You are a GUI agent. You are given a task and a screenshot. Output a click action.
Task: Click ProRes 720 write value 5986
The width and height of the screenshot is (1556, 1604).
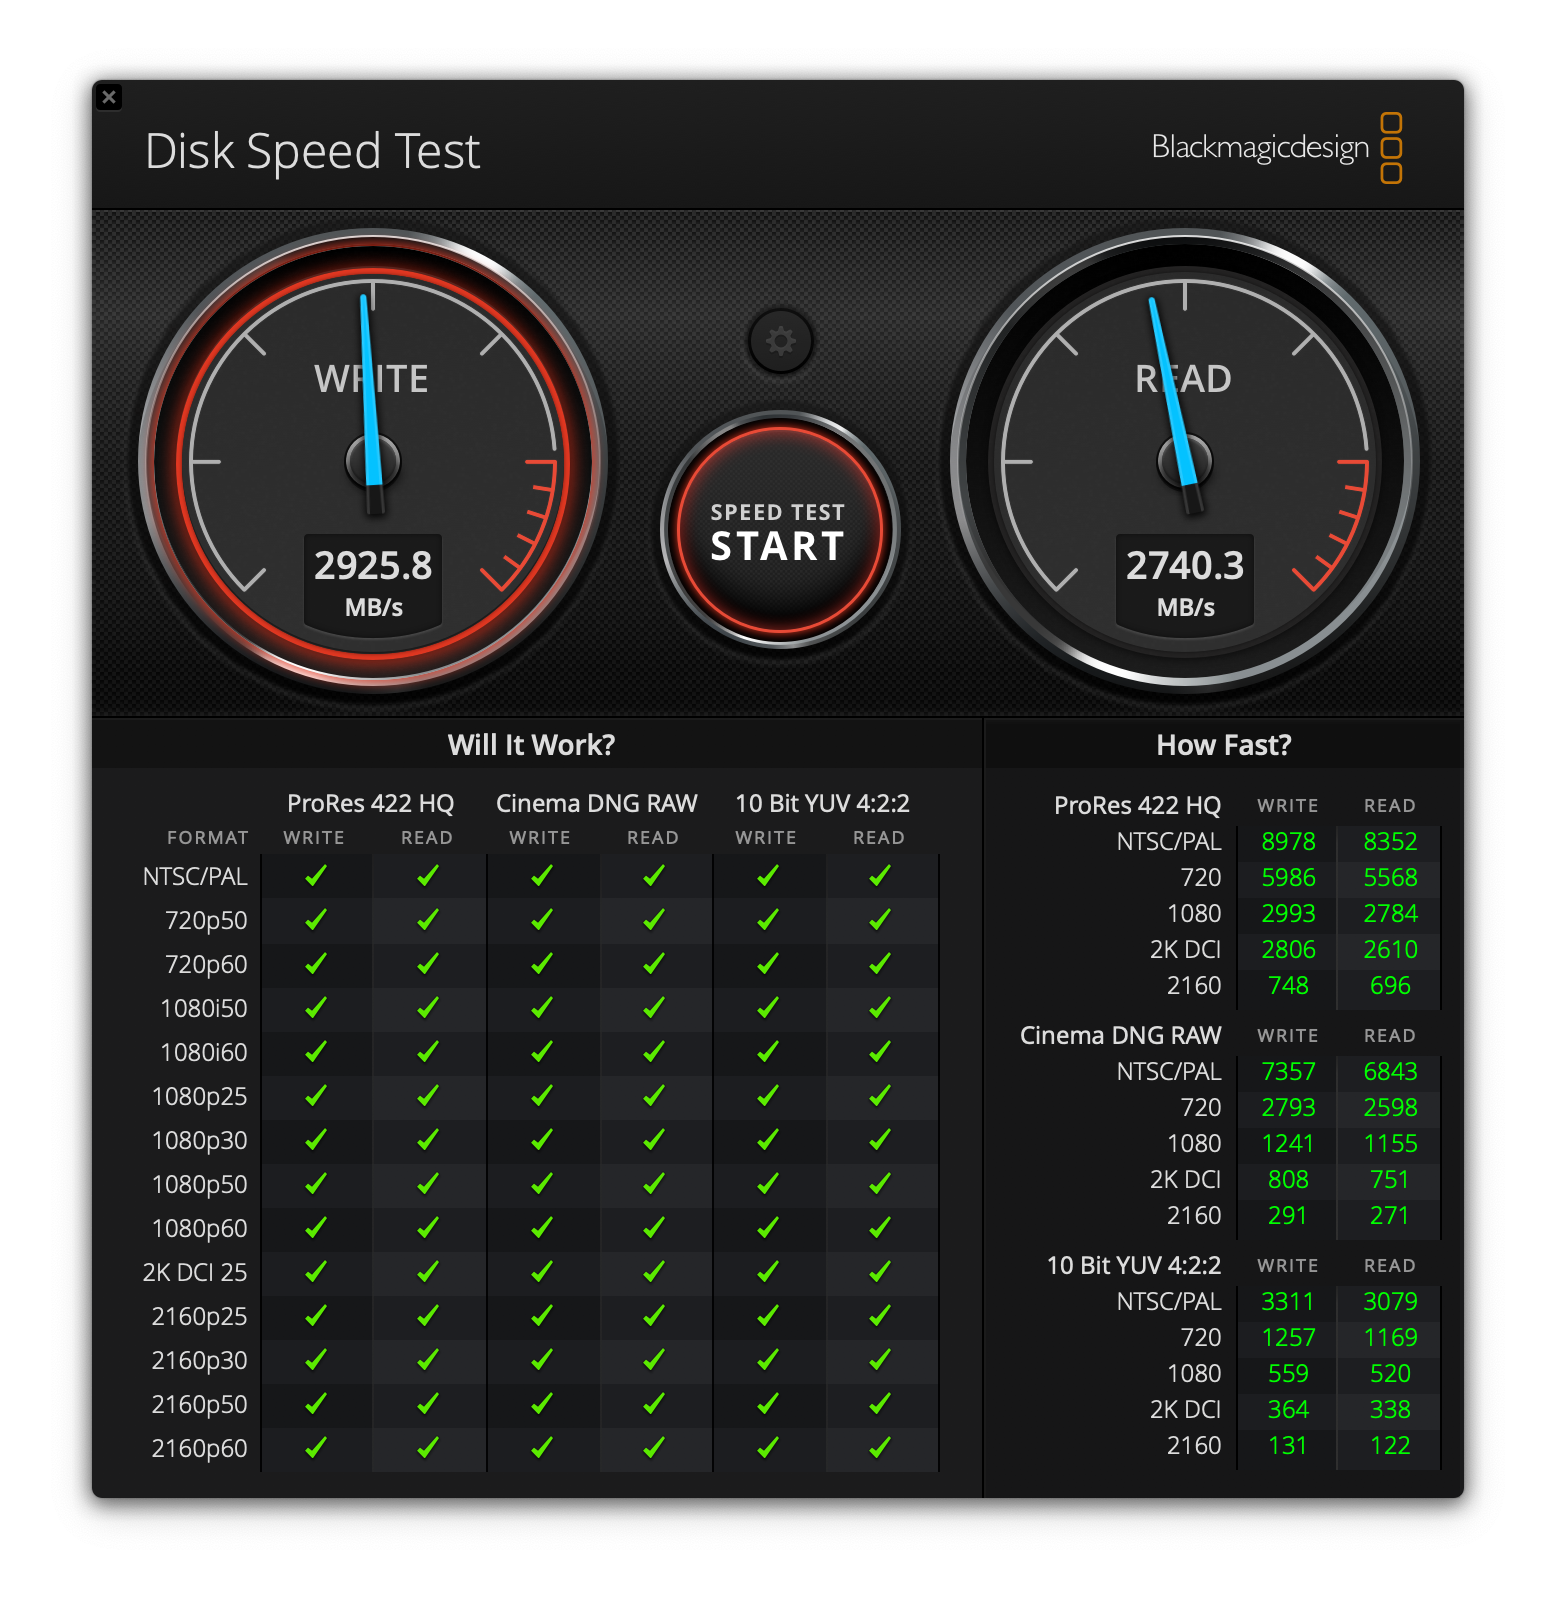tap(1288, 878)
